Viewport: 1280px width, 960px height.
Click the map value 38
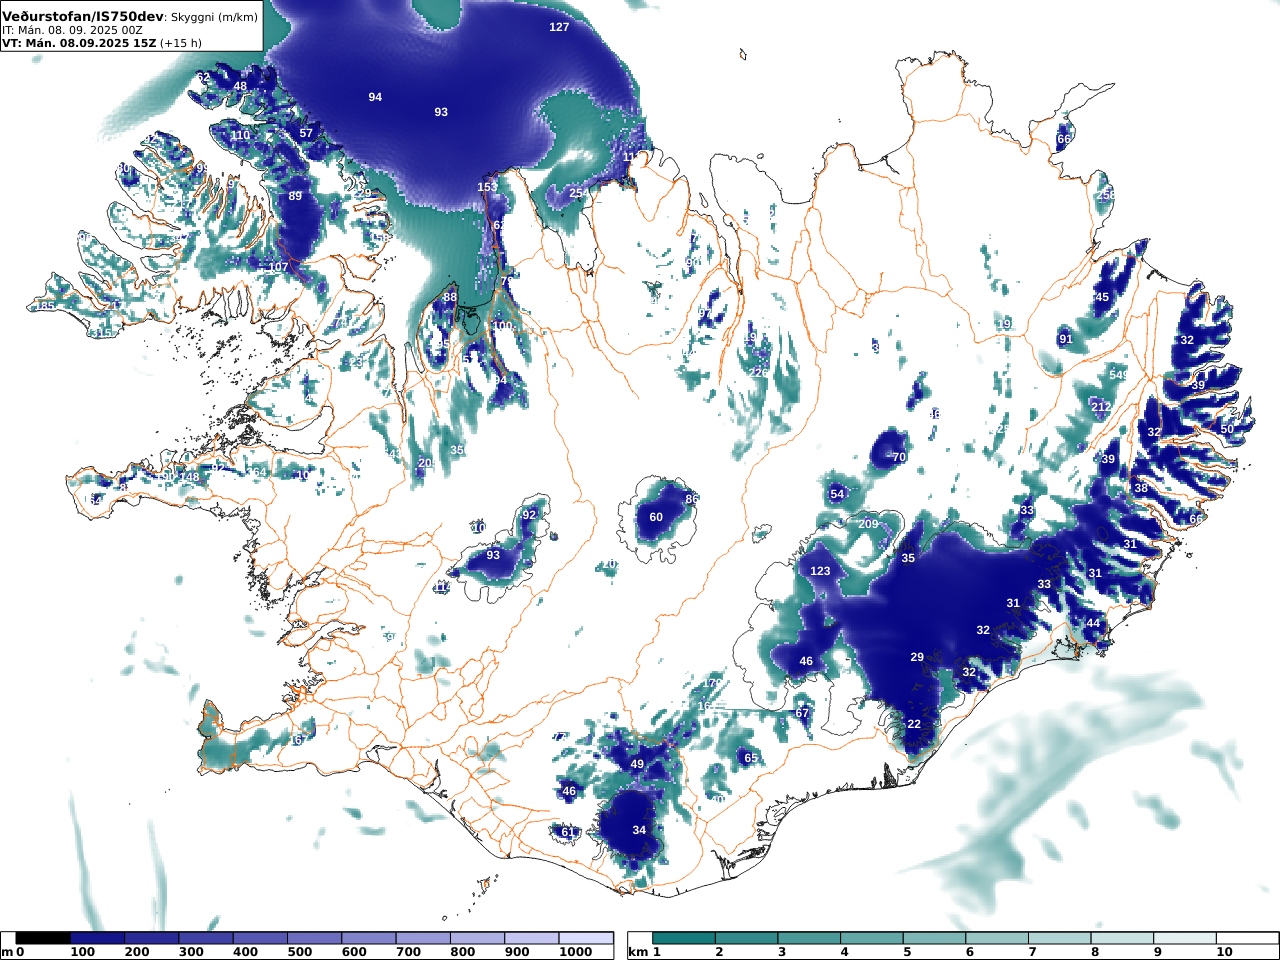point(1141,488)
